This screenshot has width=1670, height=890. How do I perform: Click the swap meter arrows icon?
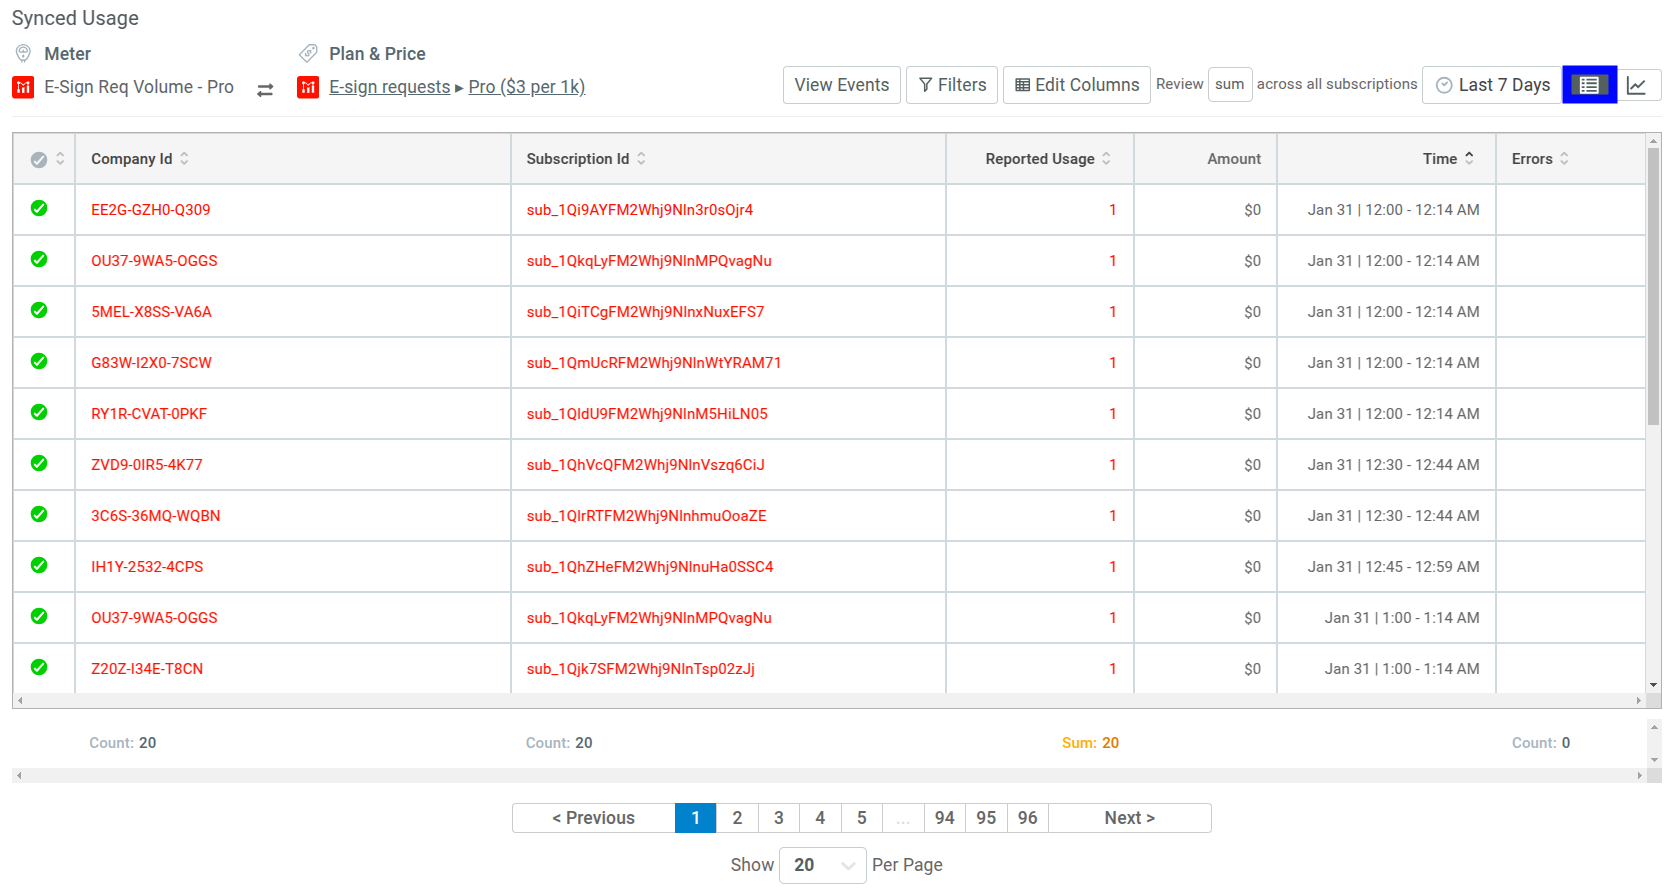pyautogui.click(x=265, y=90)
